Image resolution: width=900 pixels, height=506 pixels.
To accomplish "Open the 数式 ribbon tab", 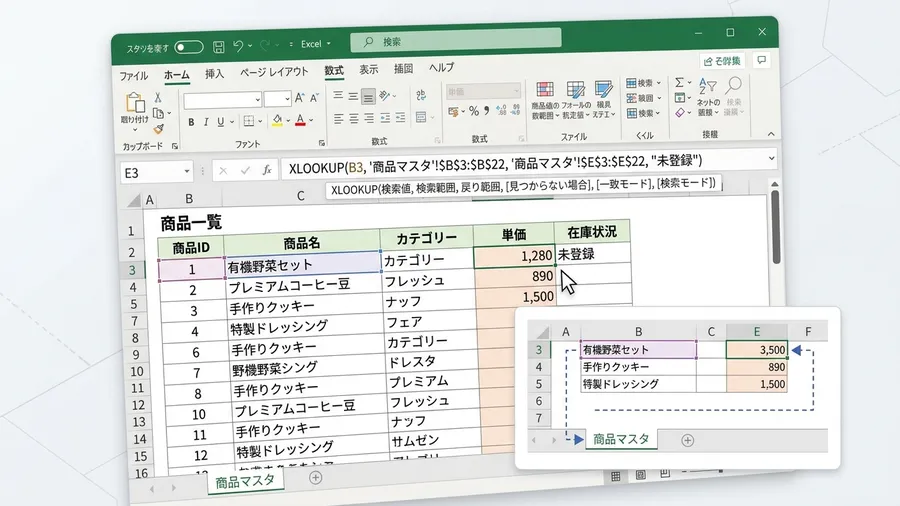I will point(334,71).
